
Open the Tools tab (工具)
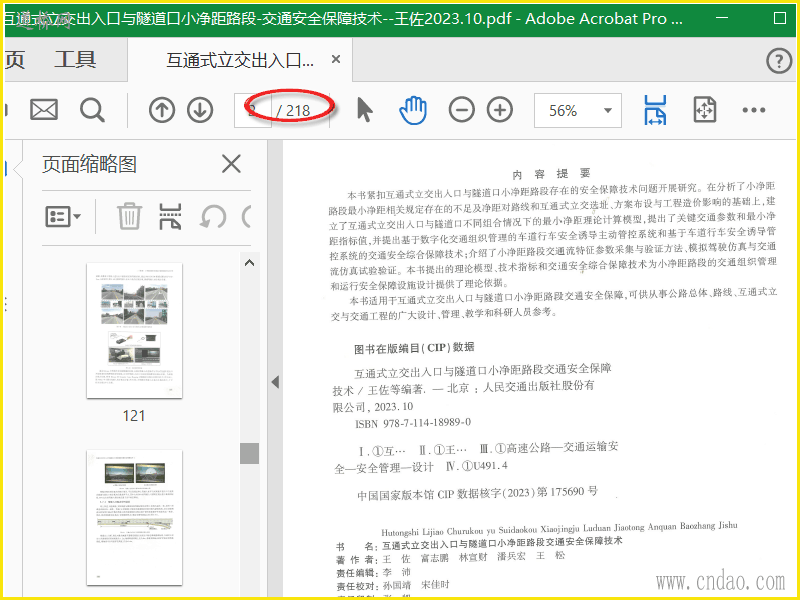click(x=75, y=60)
